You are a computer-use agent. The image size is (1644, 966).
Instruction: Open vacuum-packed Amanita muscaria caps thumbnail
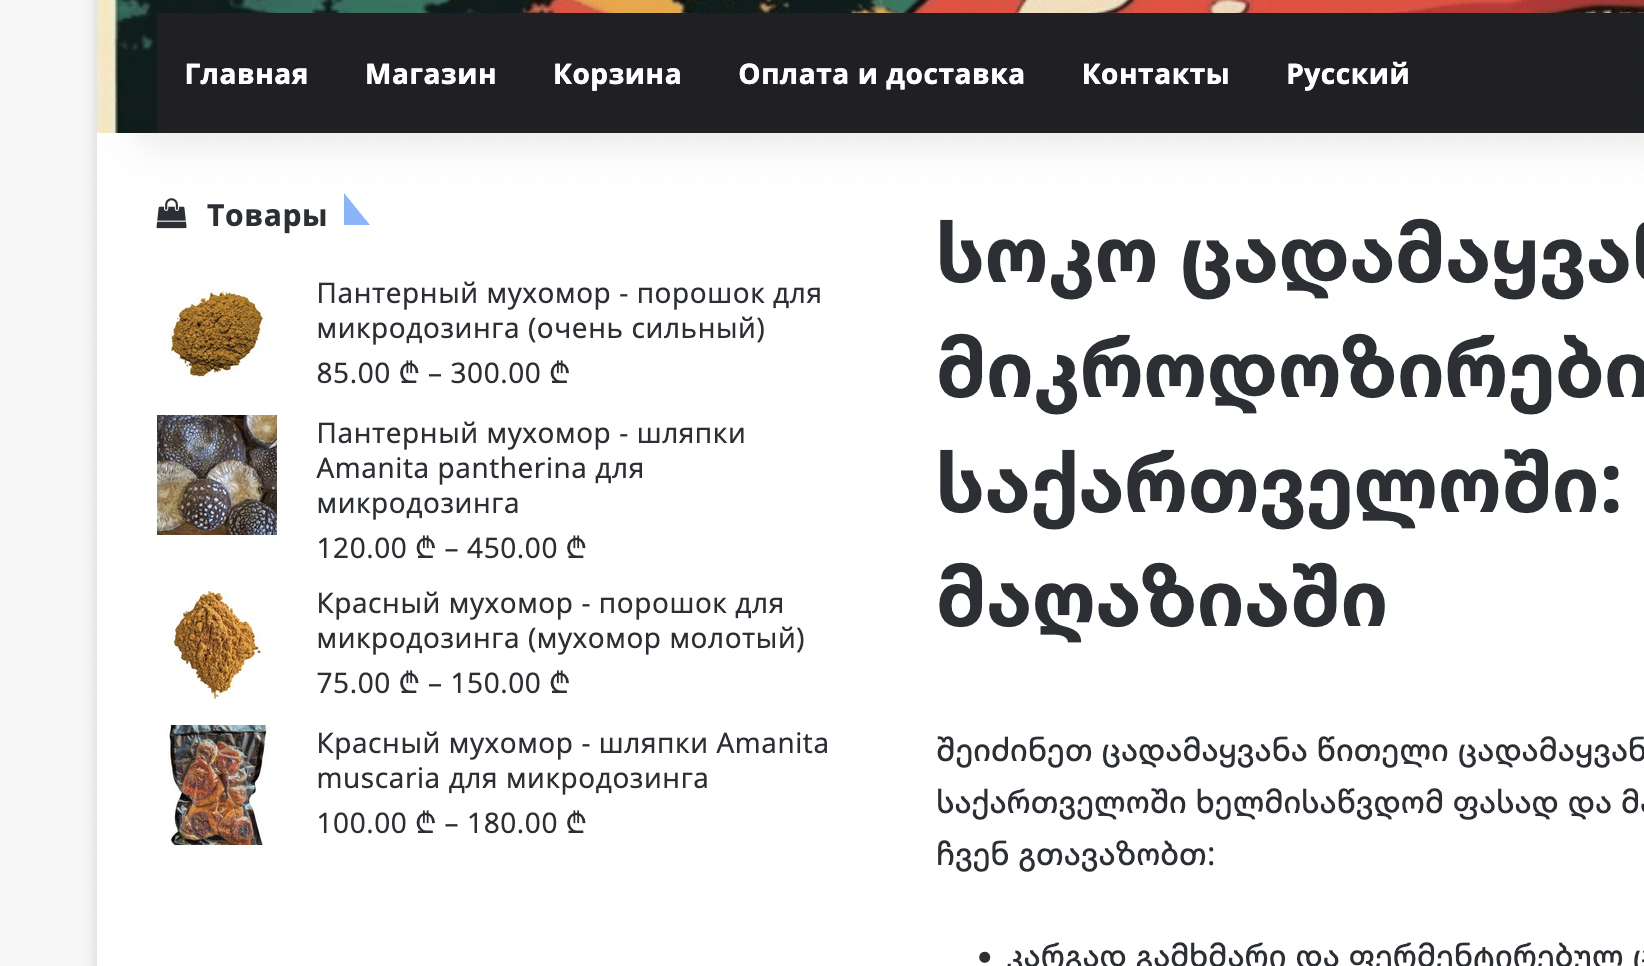coord(217,785)
